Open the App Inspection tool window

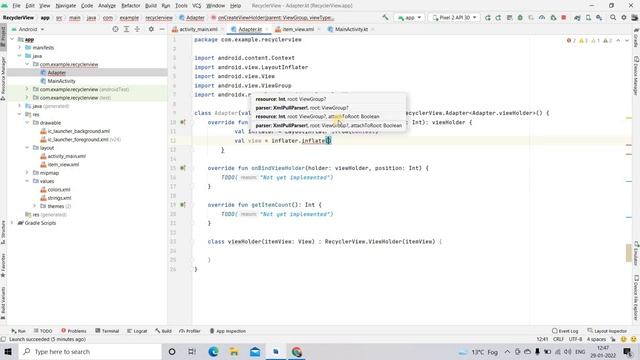(228, 331)
